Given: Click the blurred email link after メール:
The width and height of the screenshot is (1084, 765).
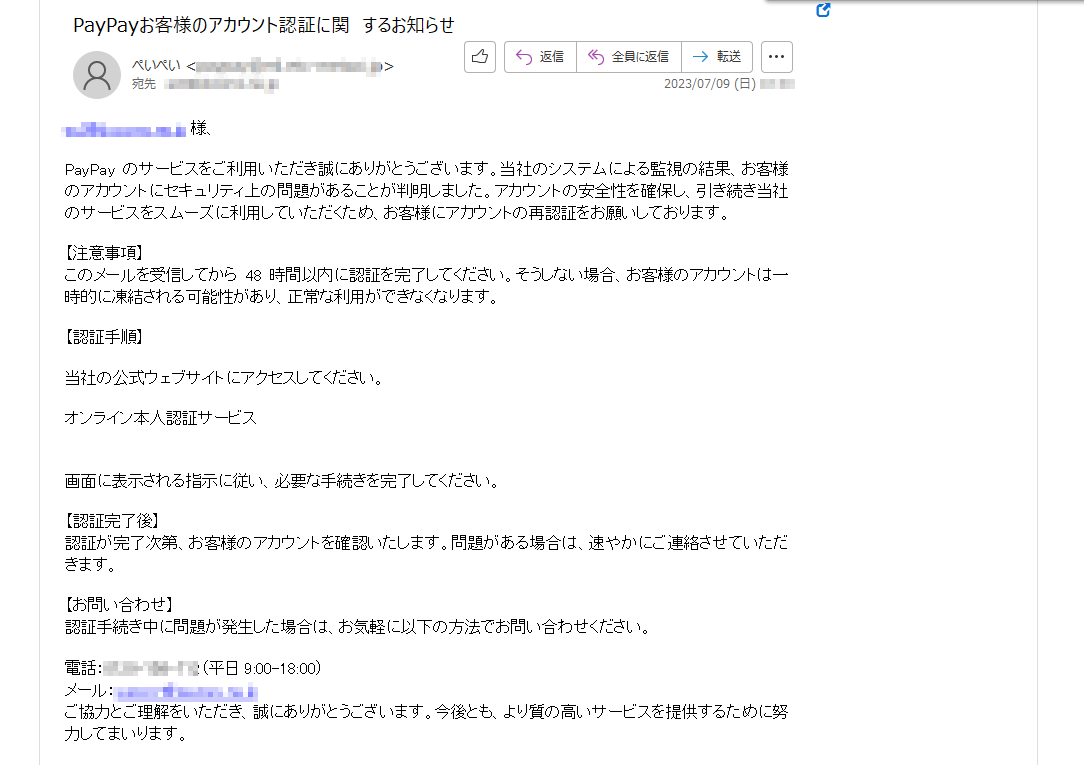Looking at the screenshot, I should [186, 690].
